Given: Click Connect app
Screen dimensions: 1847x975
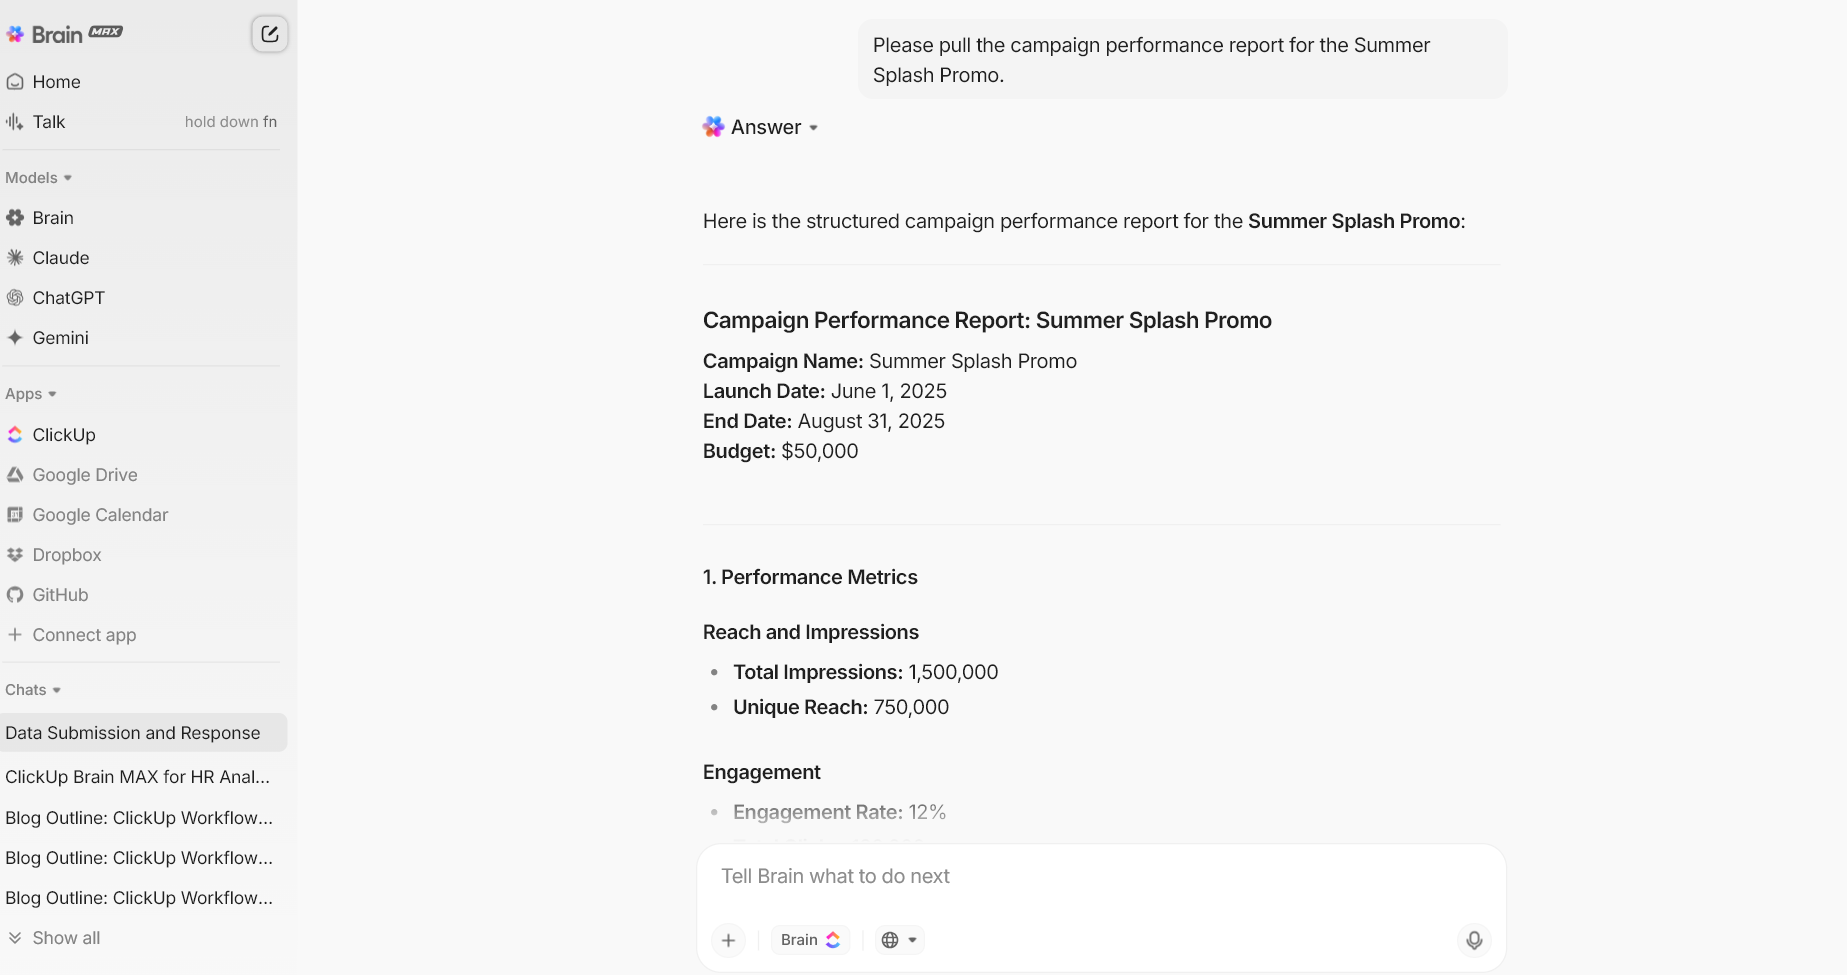Looking at the screenshot, I should 83,635.
